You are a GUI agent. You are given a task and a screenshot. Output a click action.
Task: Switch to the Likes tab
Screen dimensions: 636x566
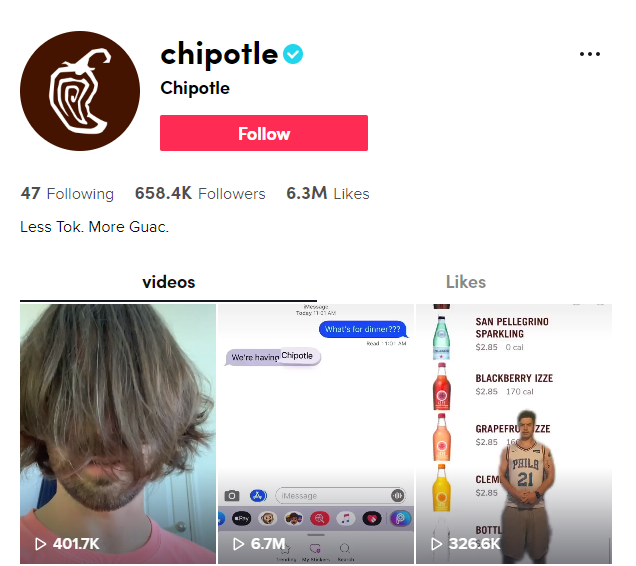466,282
